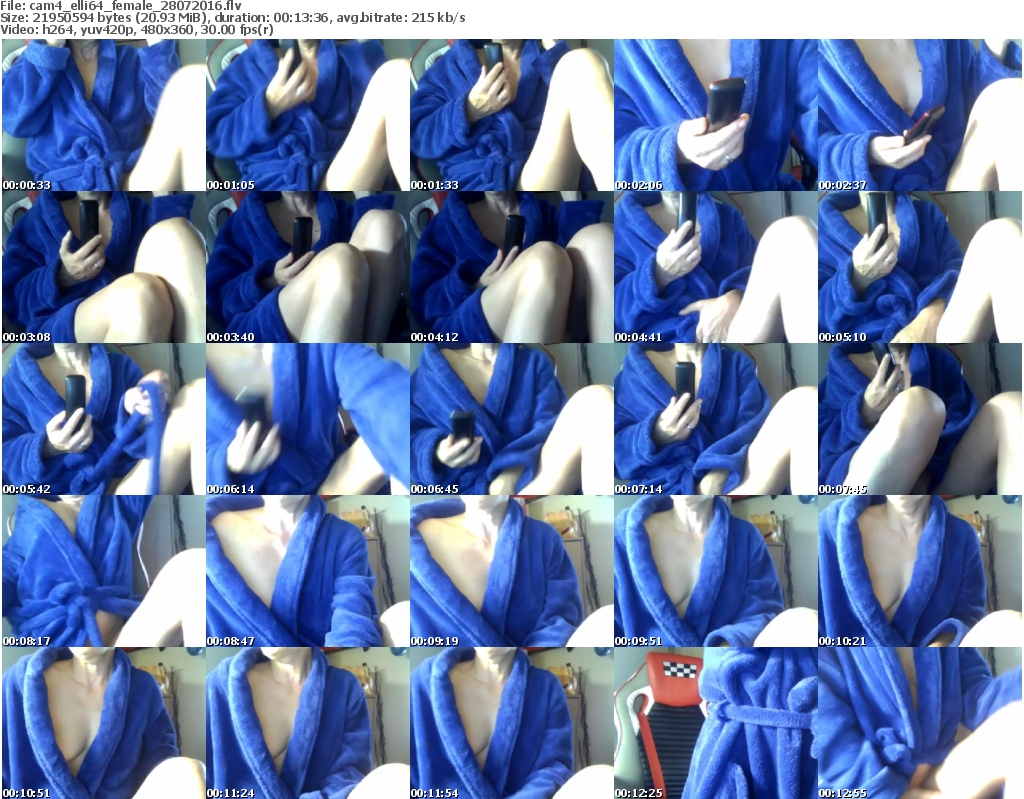Select the thumbnail timestamped 00:02:06
The height and width of the screenshot is (799, 1024).
716,115
